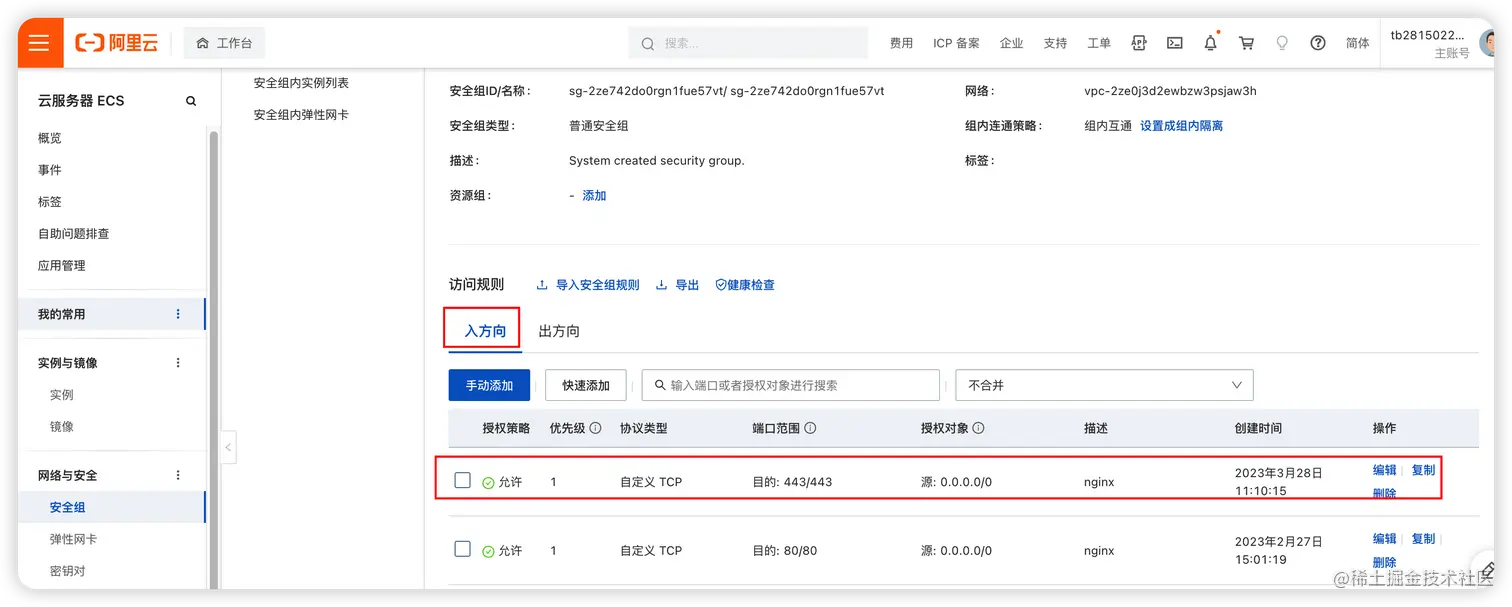Open the 工作台 home button
1512x607 pixels.
click(225, 43)
